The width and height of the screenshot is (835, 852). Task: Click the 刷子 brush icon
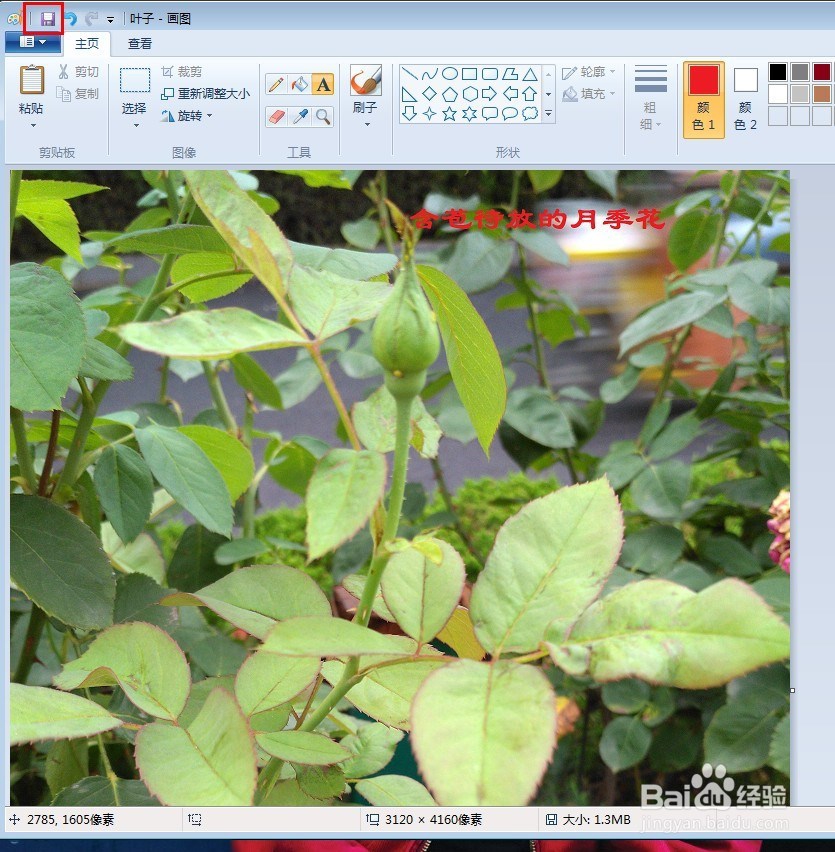[366, 80]
